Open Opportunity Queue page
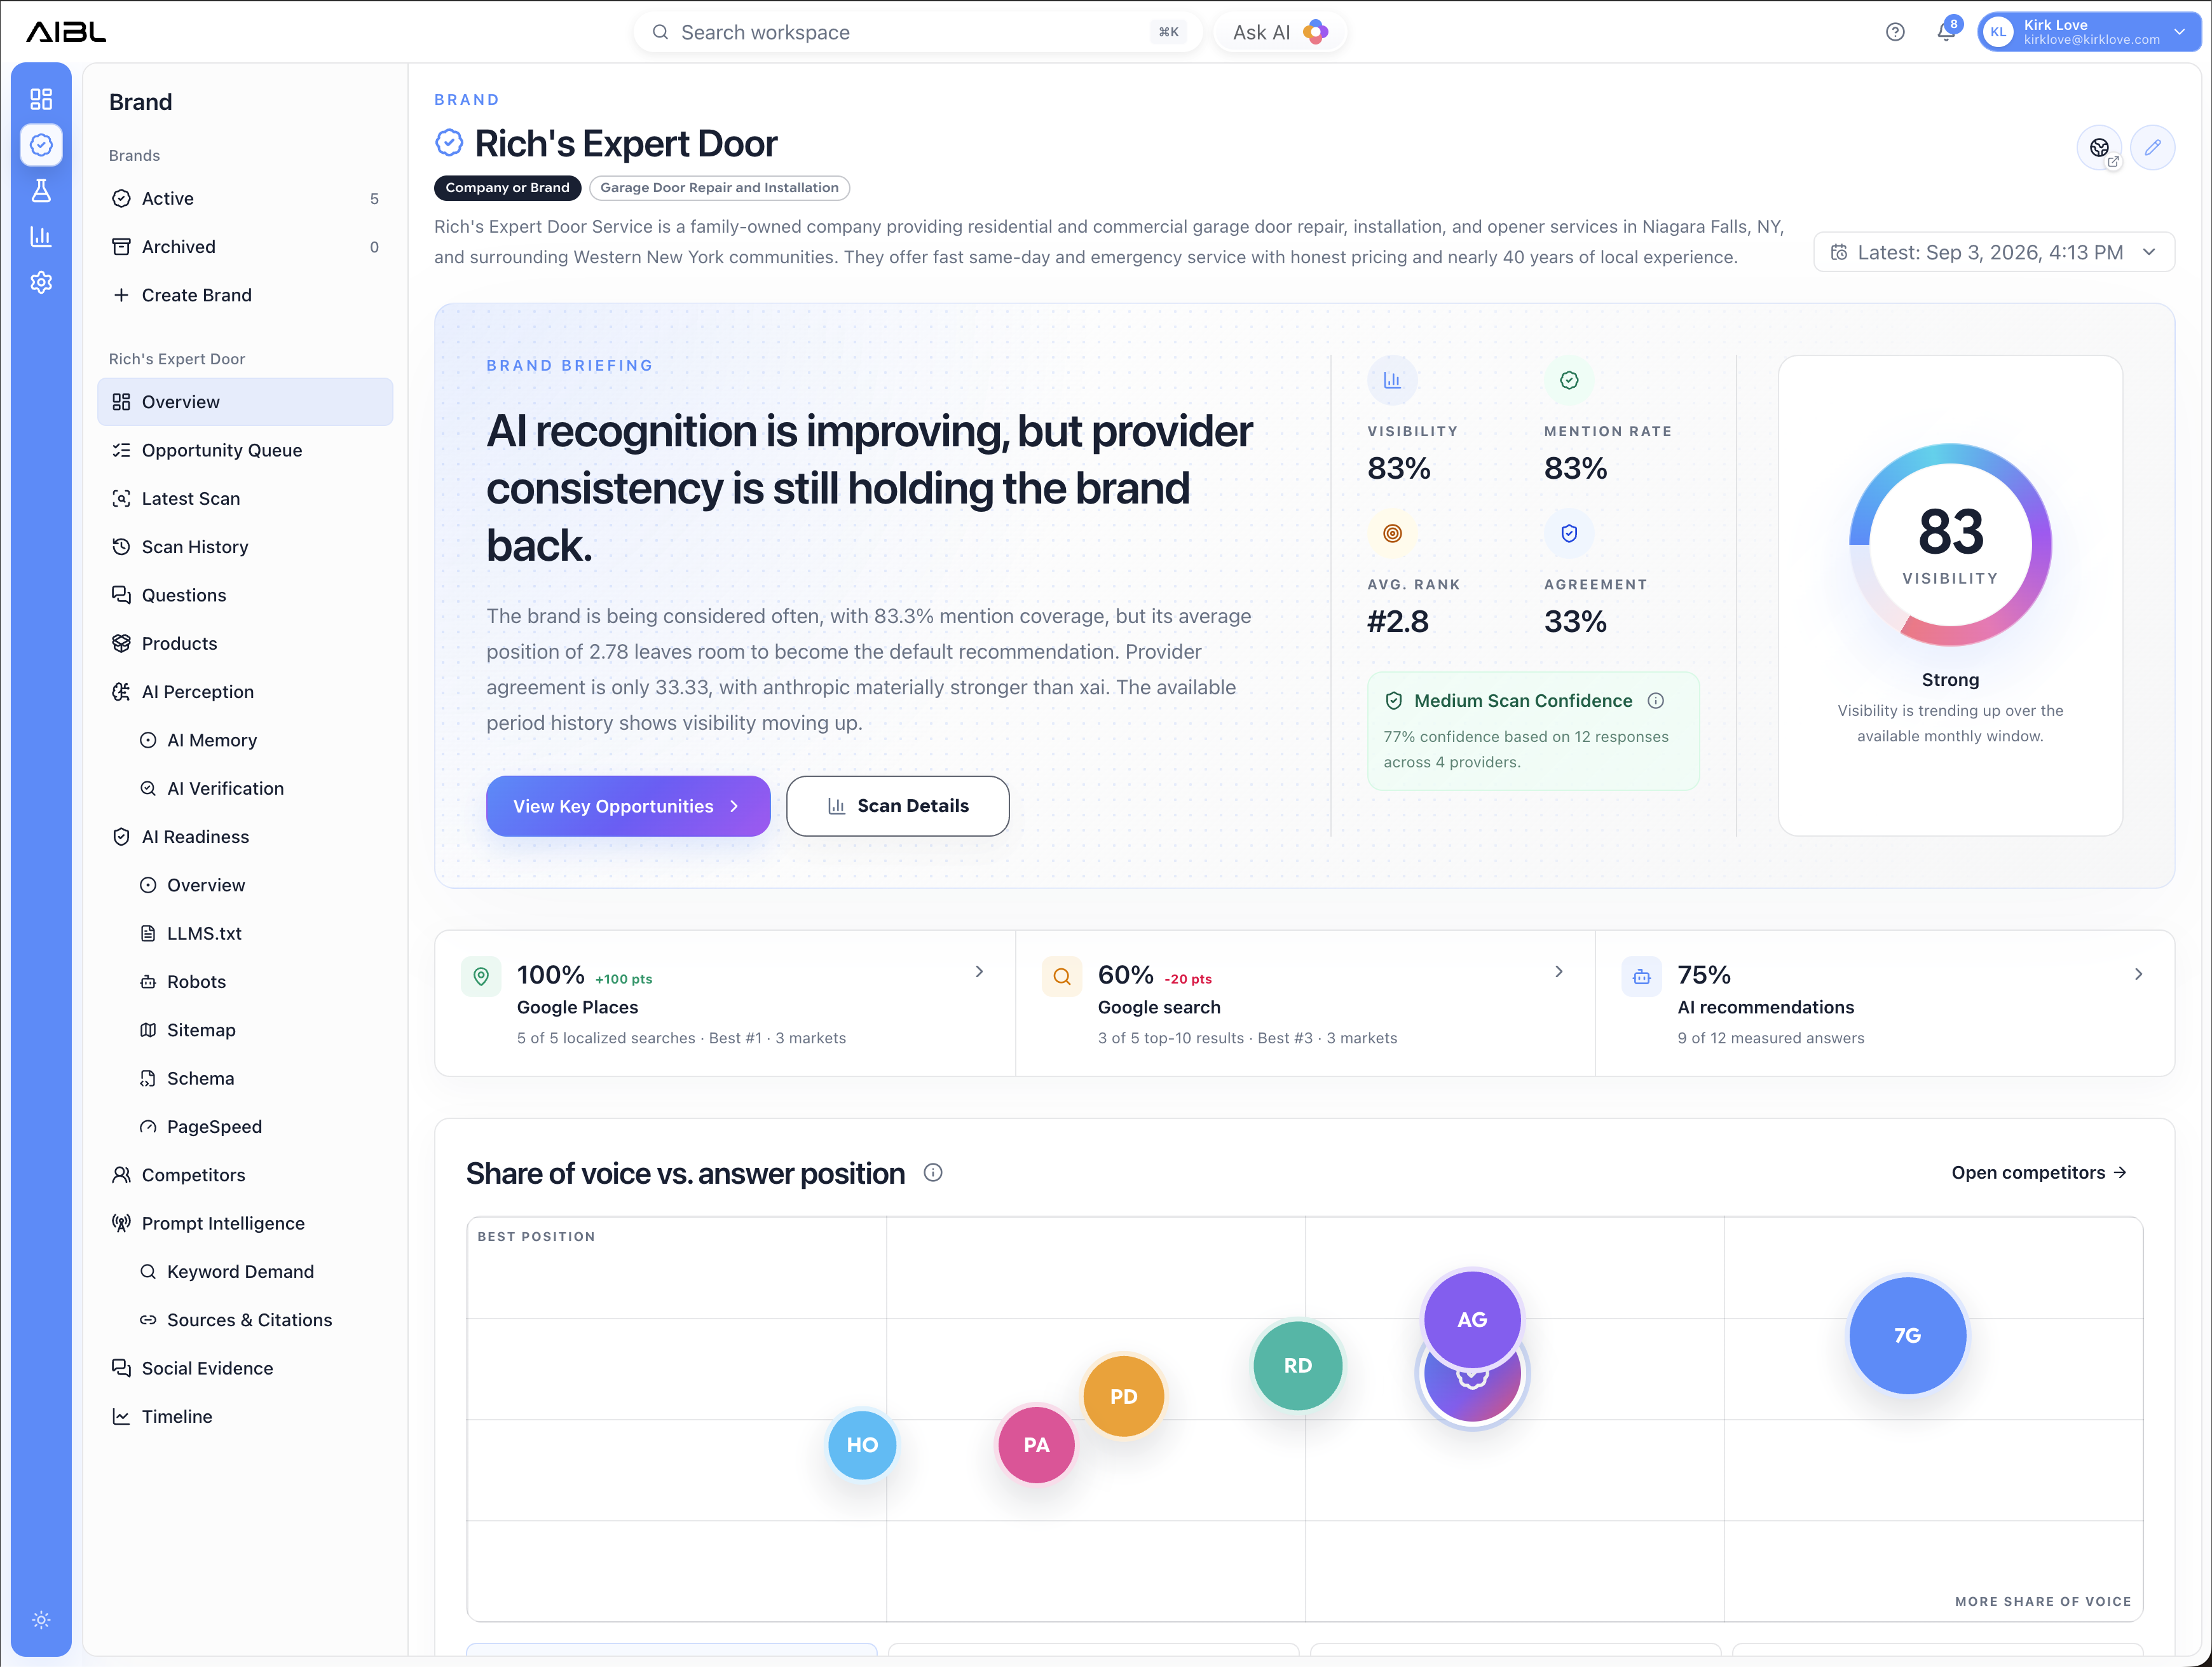Image resolution: width=2212 pixels, height=1667 pixels. (245, 450)
